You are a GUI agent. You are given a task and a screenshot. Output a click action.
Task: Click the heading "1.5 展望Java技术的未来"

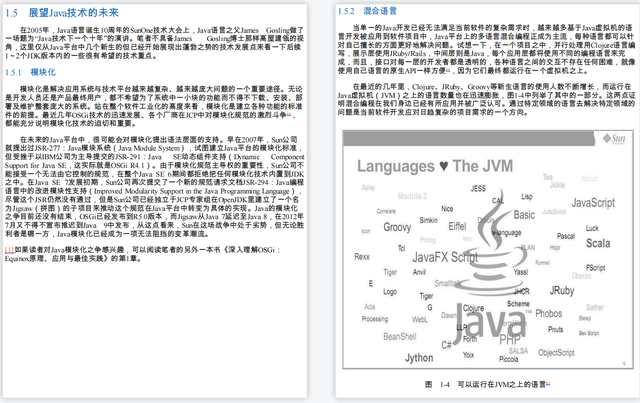pyautogui.click(x=62, y=13)
